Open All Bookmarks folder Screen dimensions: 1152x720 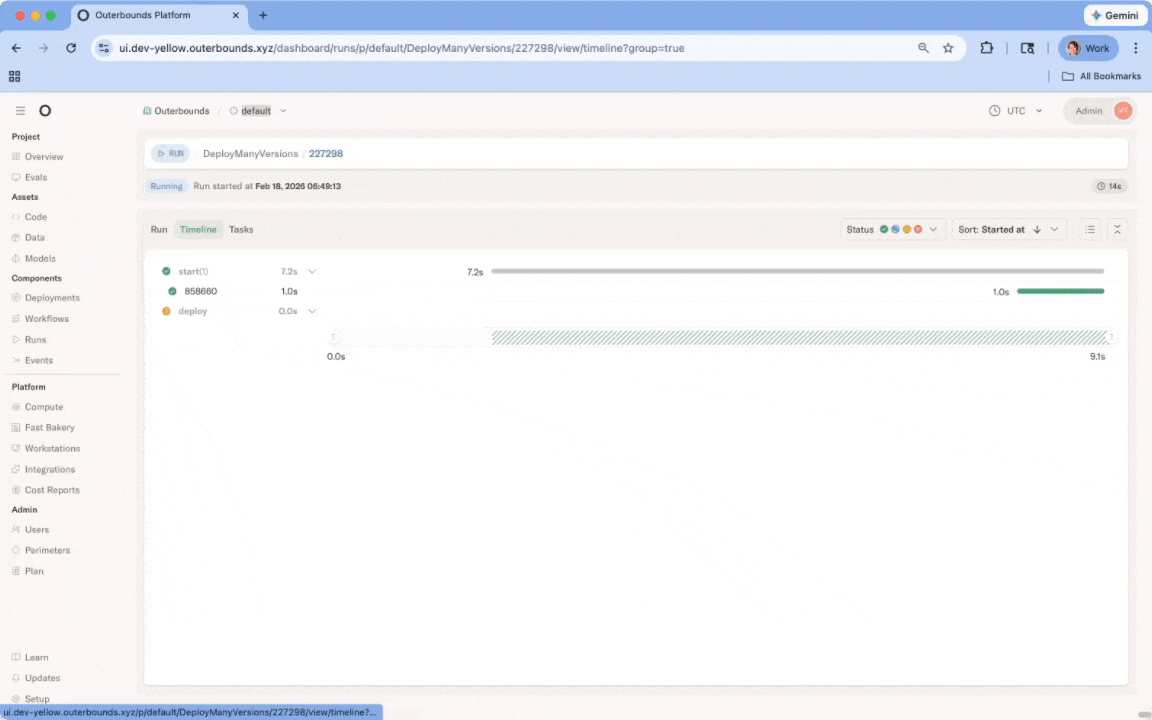point(1101,76)
